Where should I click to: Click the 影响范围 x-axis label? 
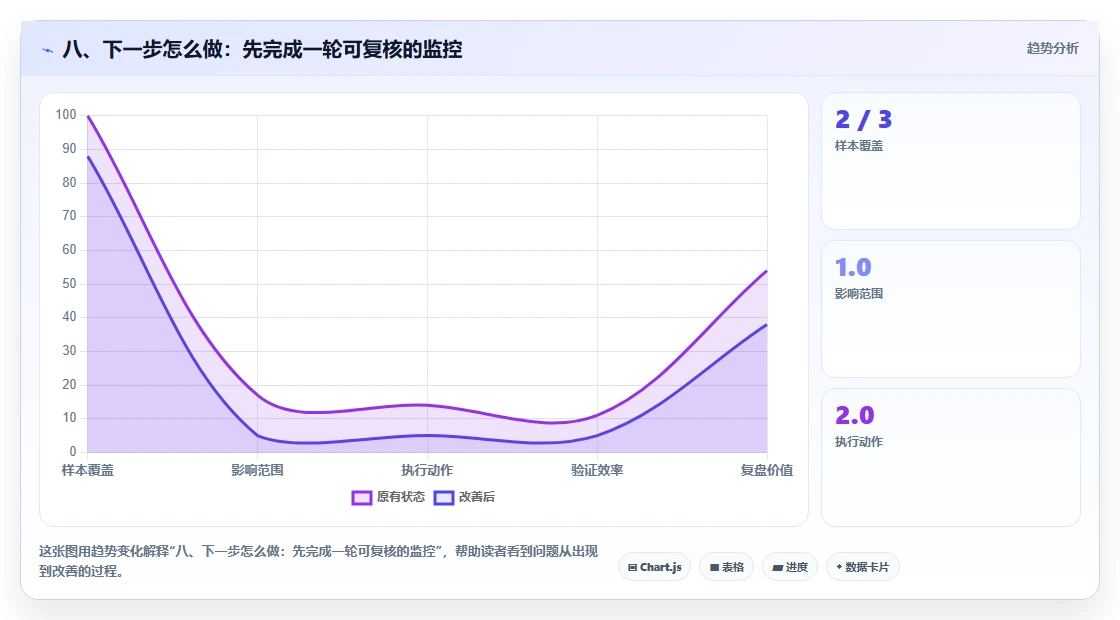coord(257,470)
